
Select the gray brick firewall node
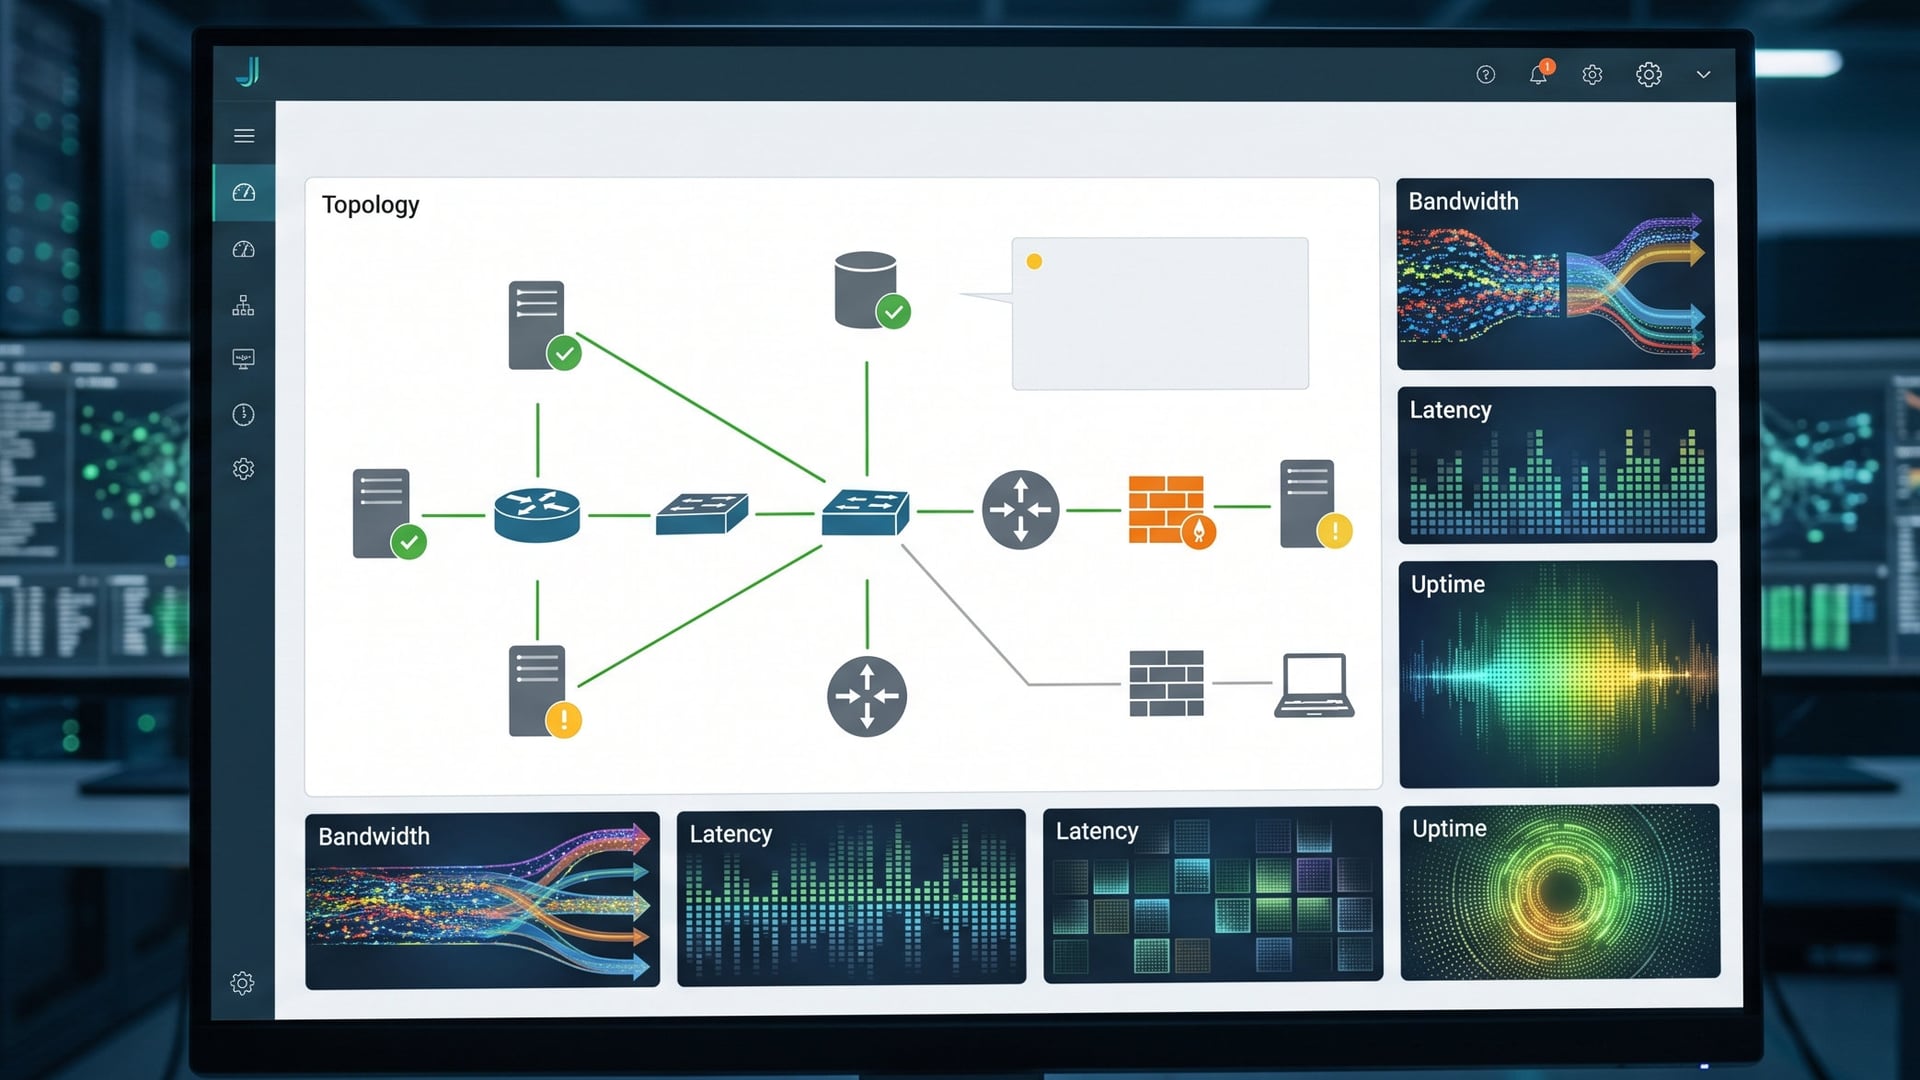pyautogui.click(x=1166, y=684)
